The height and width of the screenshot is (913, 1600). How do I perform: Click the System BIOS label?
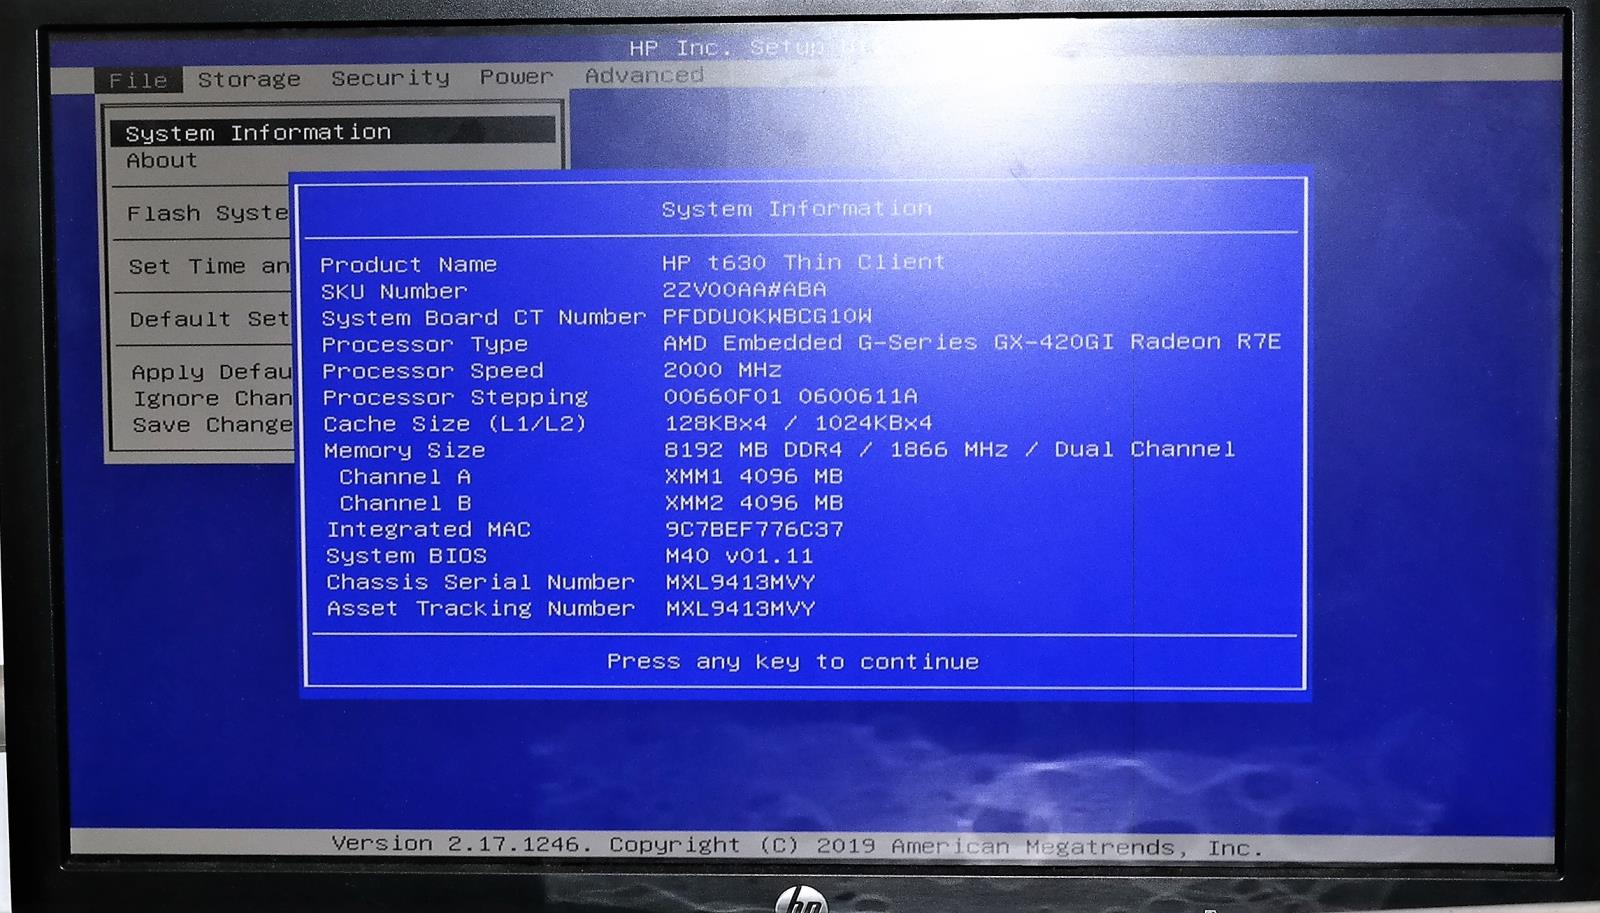pos(407,556)
